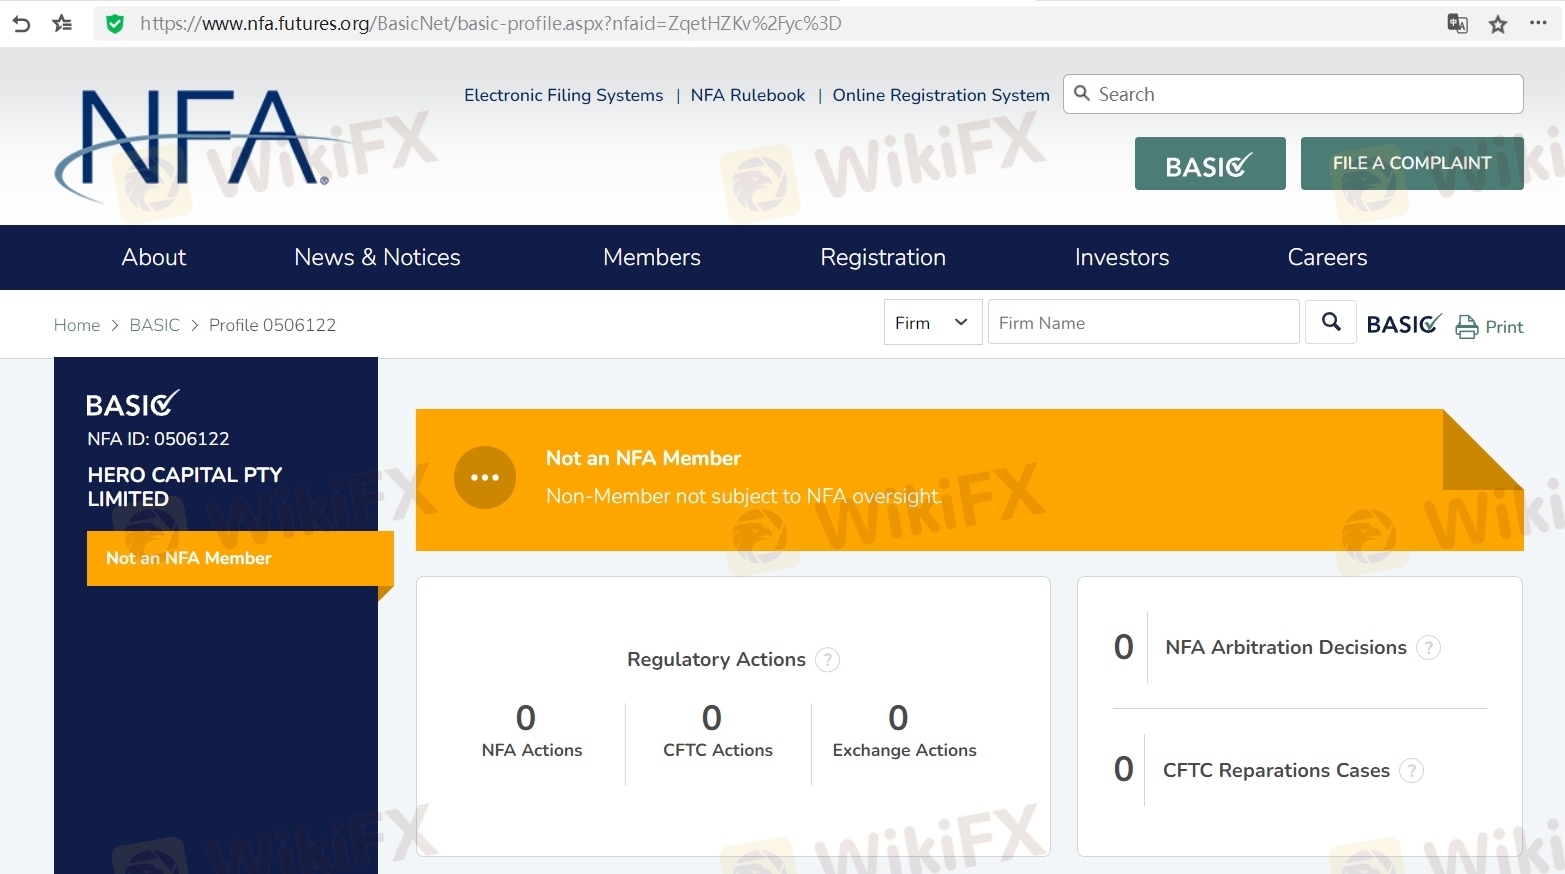Image resolution: width=1565 pixels, height=874 pixels.
Task: Open the Registration navigation menu
Action: pos(882,257)
